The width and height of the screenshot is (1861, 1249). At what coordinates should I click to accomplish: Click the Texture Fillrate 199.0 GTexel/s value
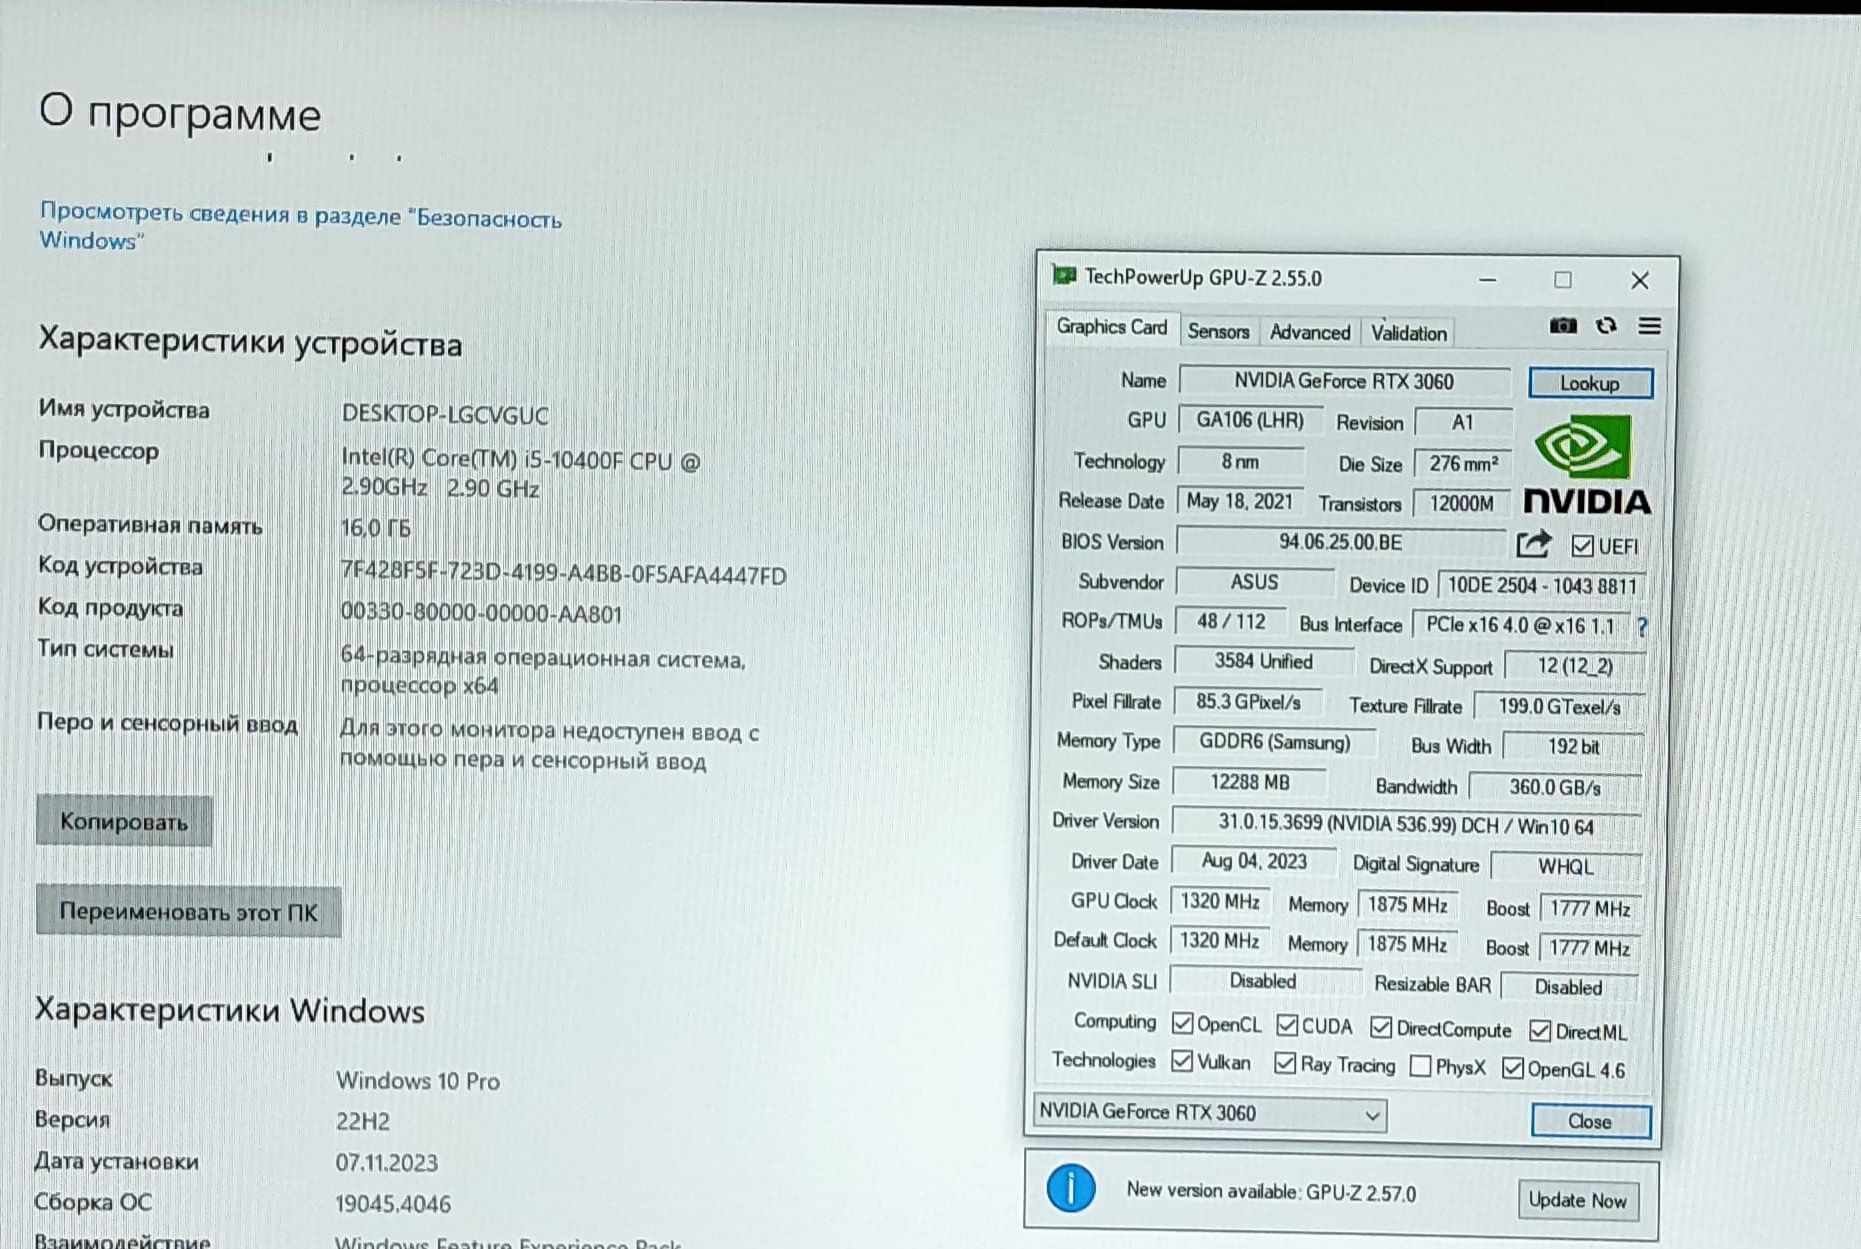(1559, 706)
